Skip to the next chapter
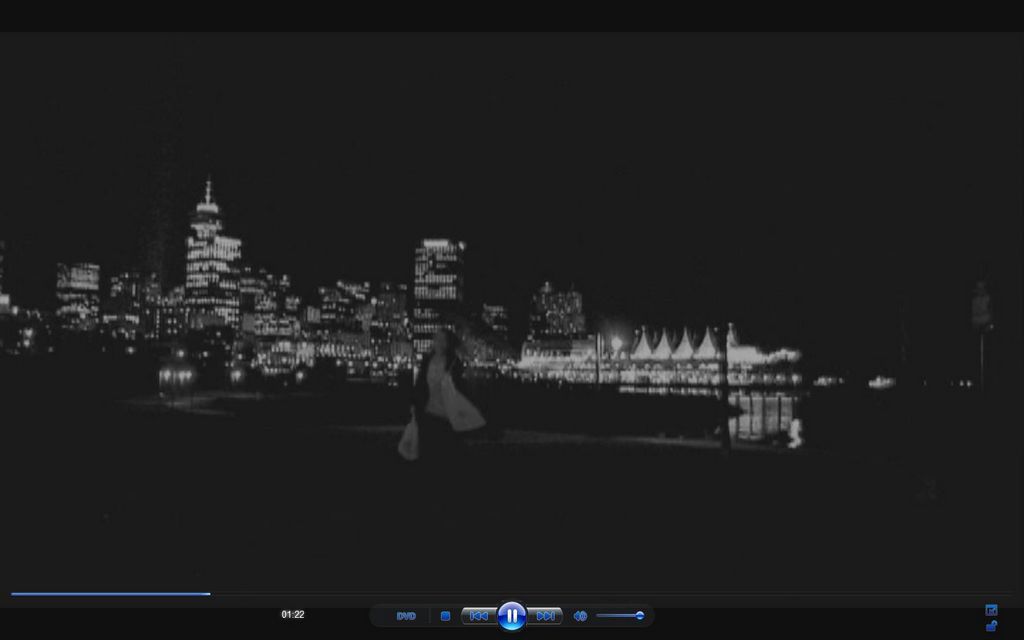Image resolution: width=1024 pixels, height=640 pixels. (545, 616)
